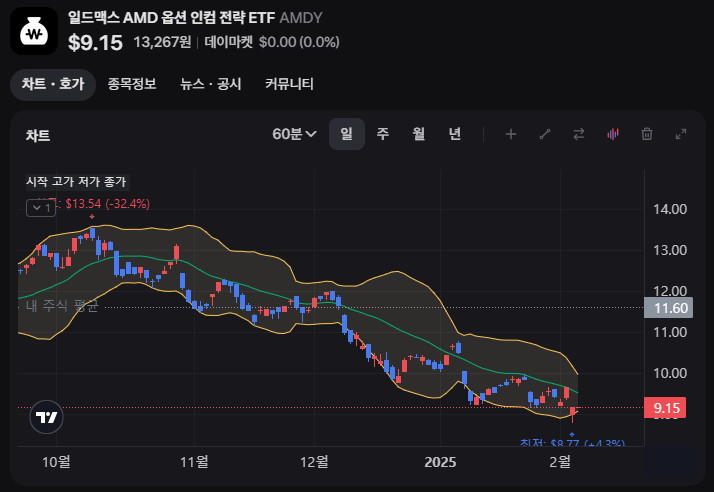Click the 2025 time axis label
714x492 pixels.
click(440, 462)
